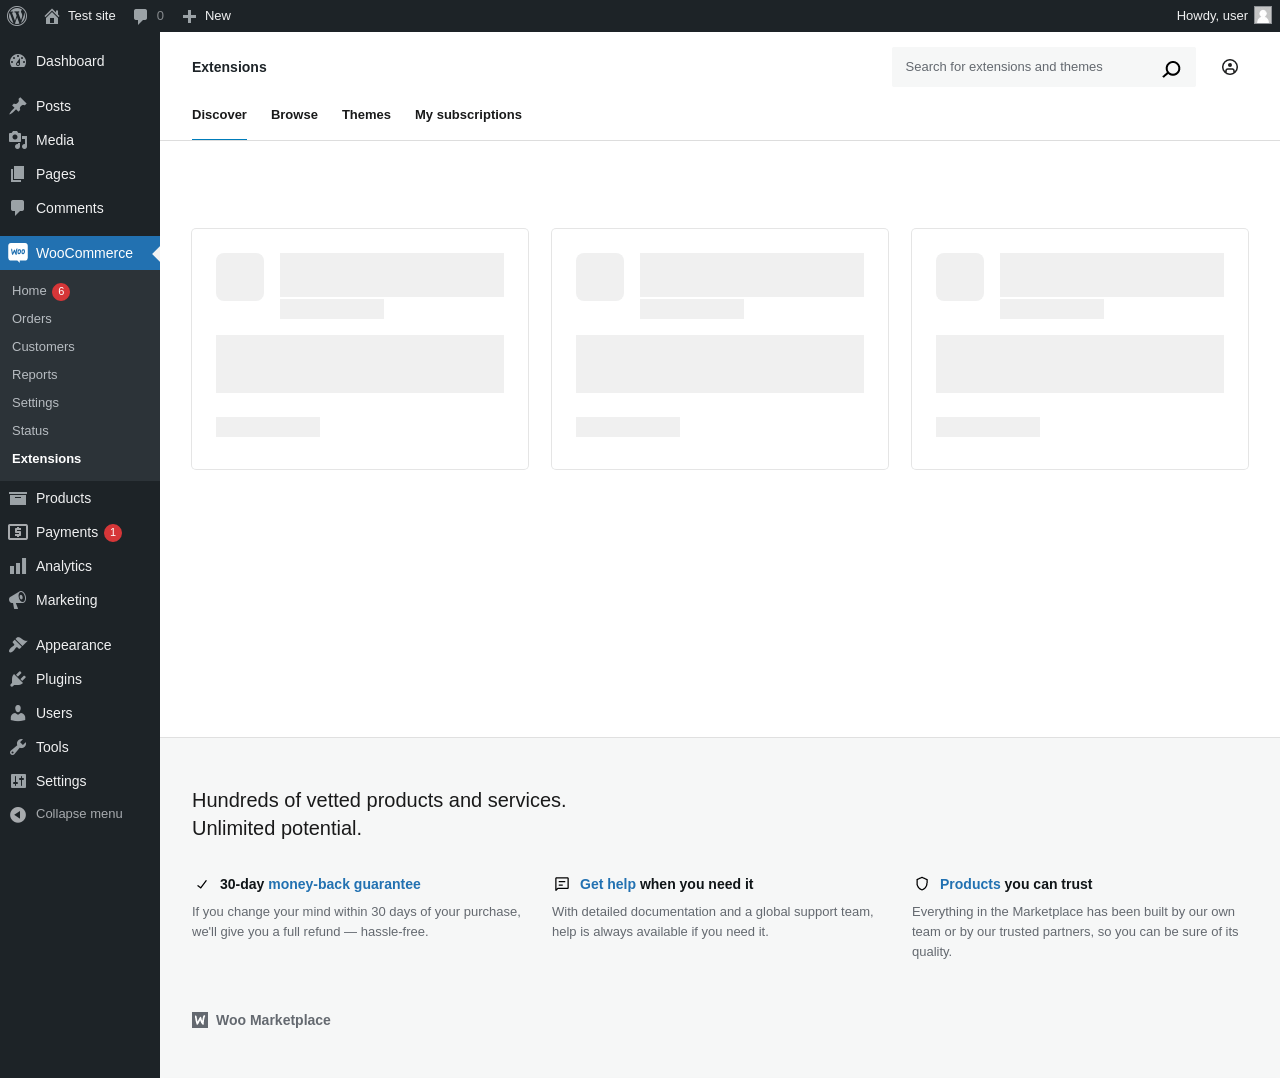Click the New label in admin bar
This screenshot has width=1280, height=1078.
pyautogui.click(x=218, y=16)
